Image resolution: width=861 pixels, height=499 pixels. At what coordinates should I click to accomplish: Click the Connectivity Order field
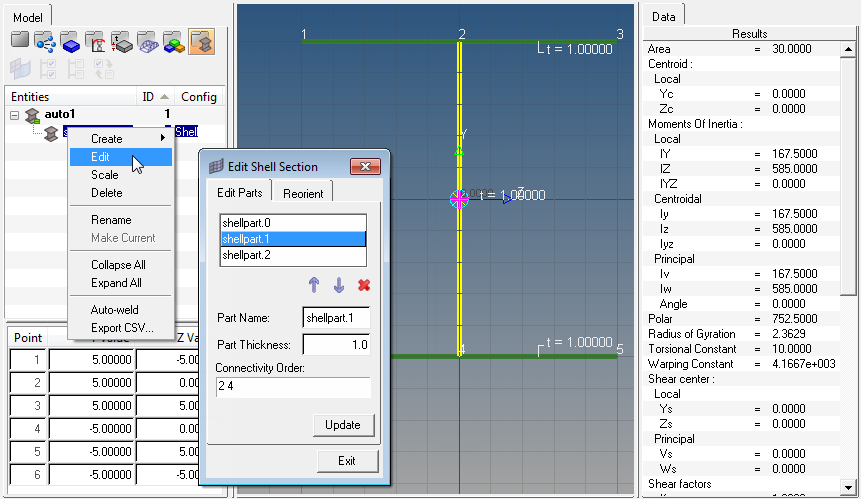pos(293,387)
